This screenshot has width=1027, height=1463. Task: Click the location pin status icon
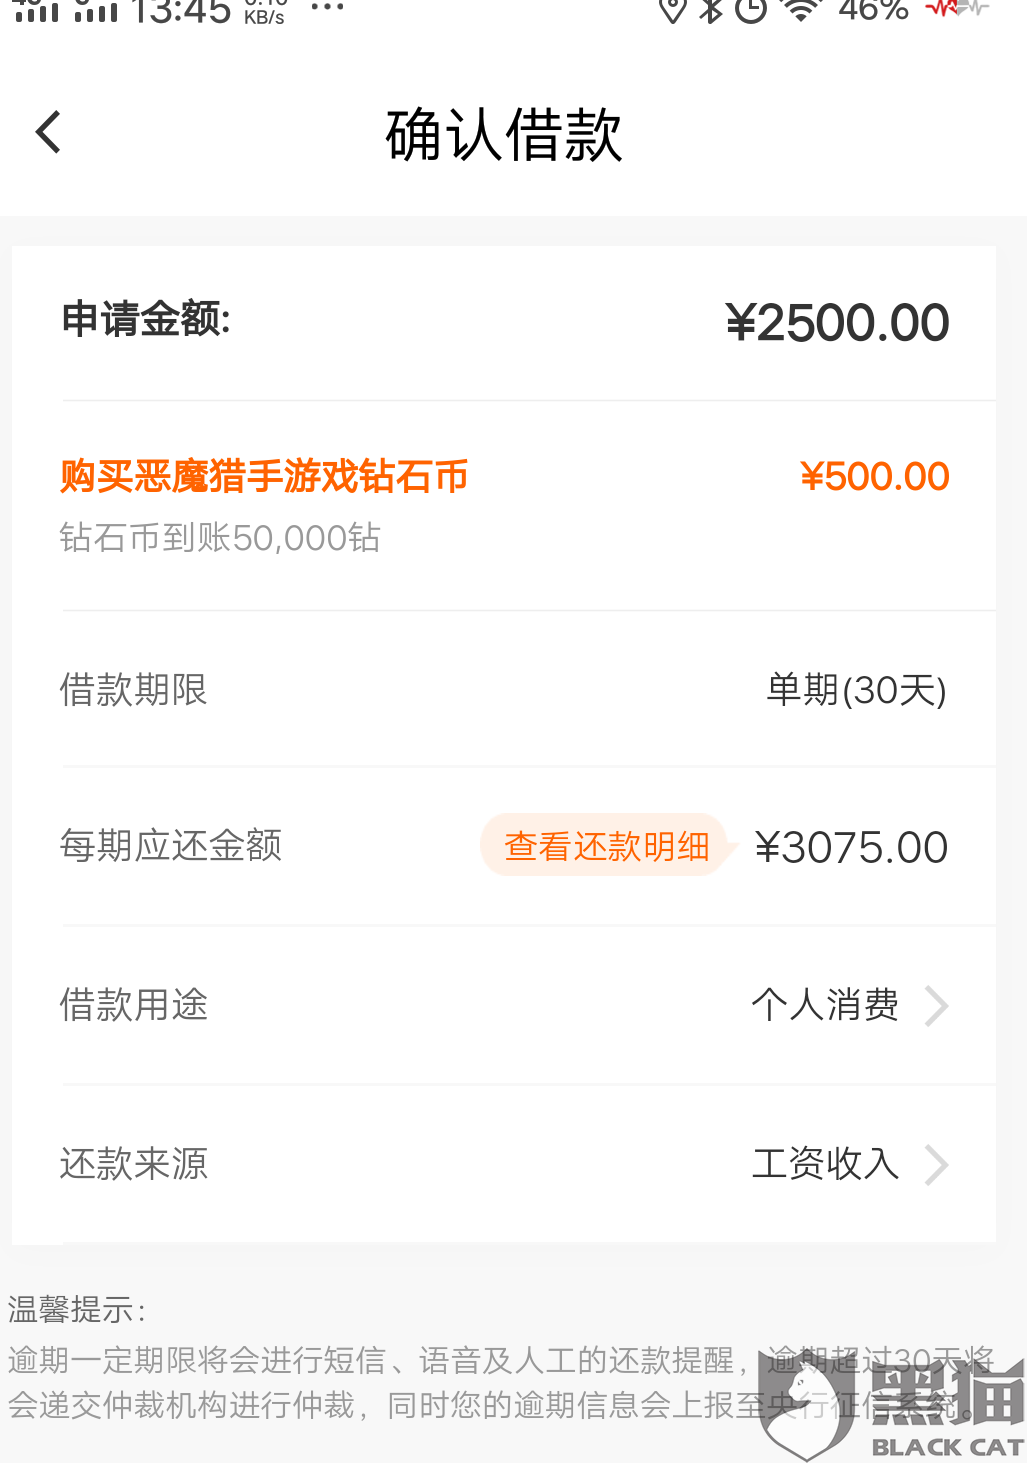click(x=672, y=10)
